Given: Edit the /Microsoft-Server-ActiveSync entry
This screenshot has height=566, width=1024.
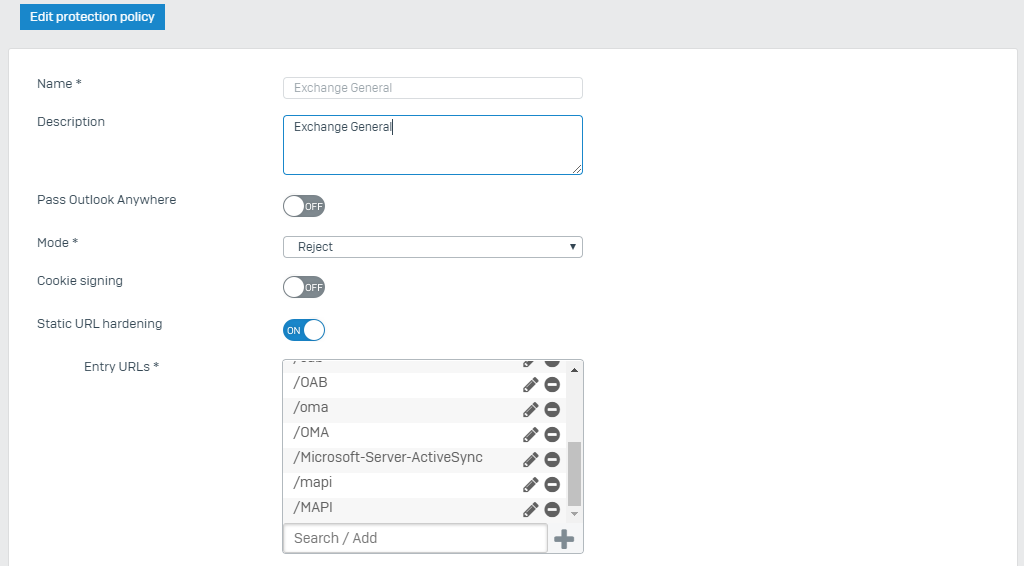Looking at the screenshot, I should coord(530,460).
